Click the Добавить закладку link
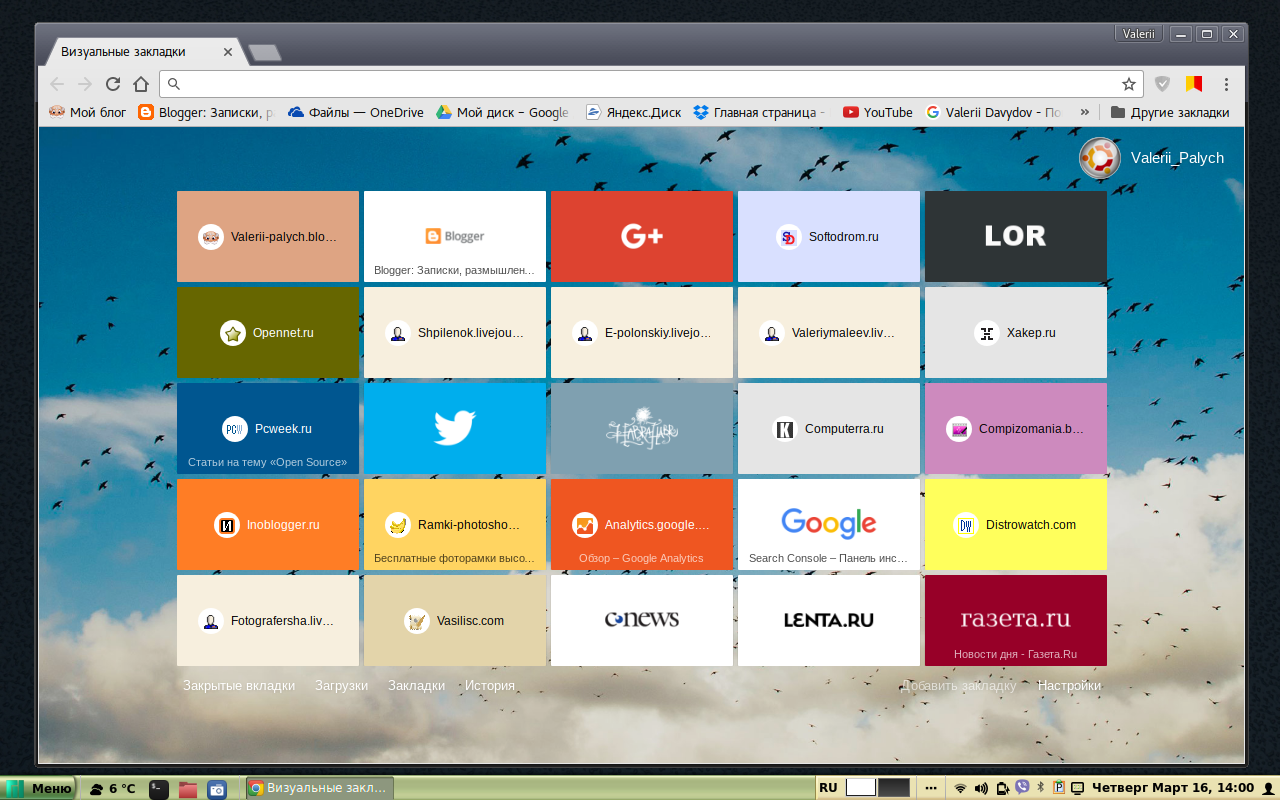Viewport: 1280px width, 800px height. coord(959,686)
